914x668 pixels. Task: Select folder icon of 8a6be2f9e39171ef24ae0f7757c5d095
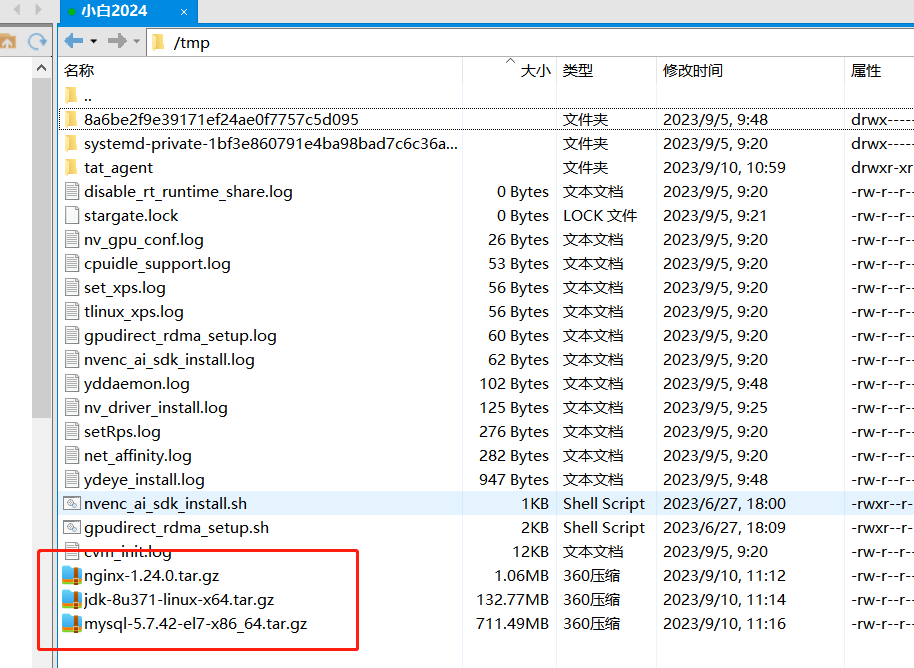click(x=71, y=119)
